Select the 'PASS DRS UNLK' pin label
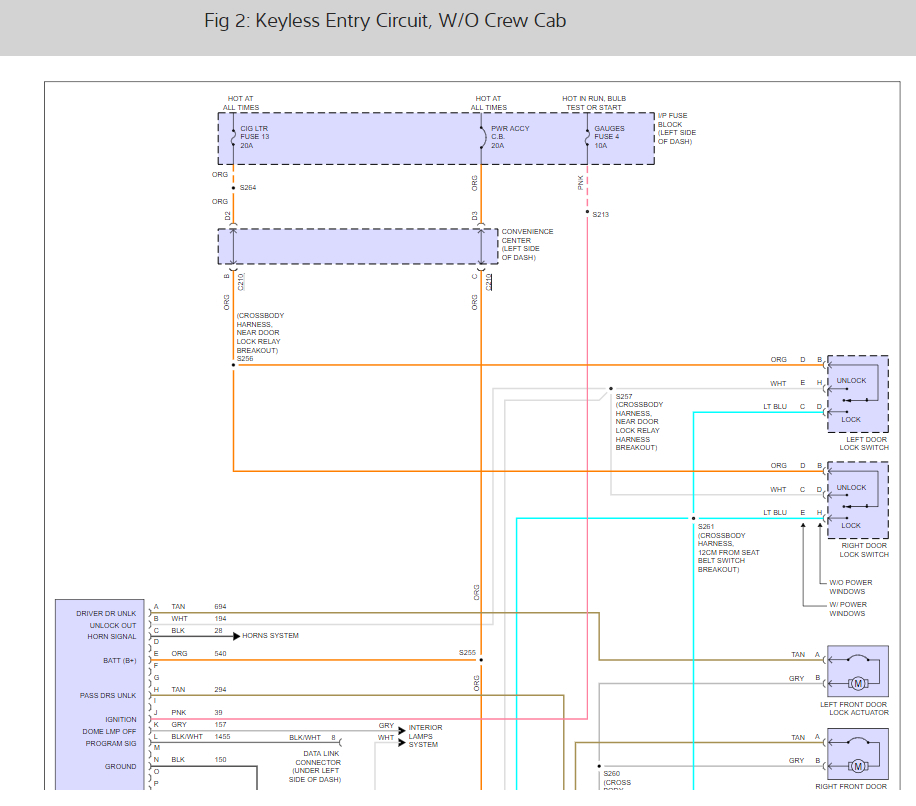Image resolution: width=916 pixels, height=806 pixels. pyautogui.click(x=108, y=696)
